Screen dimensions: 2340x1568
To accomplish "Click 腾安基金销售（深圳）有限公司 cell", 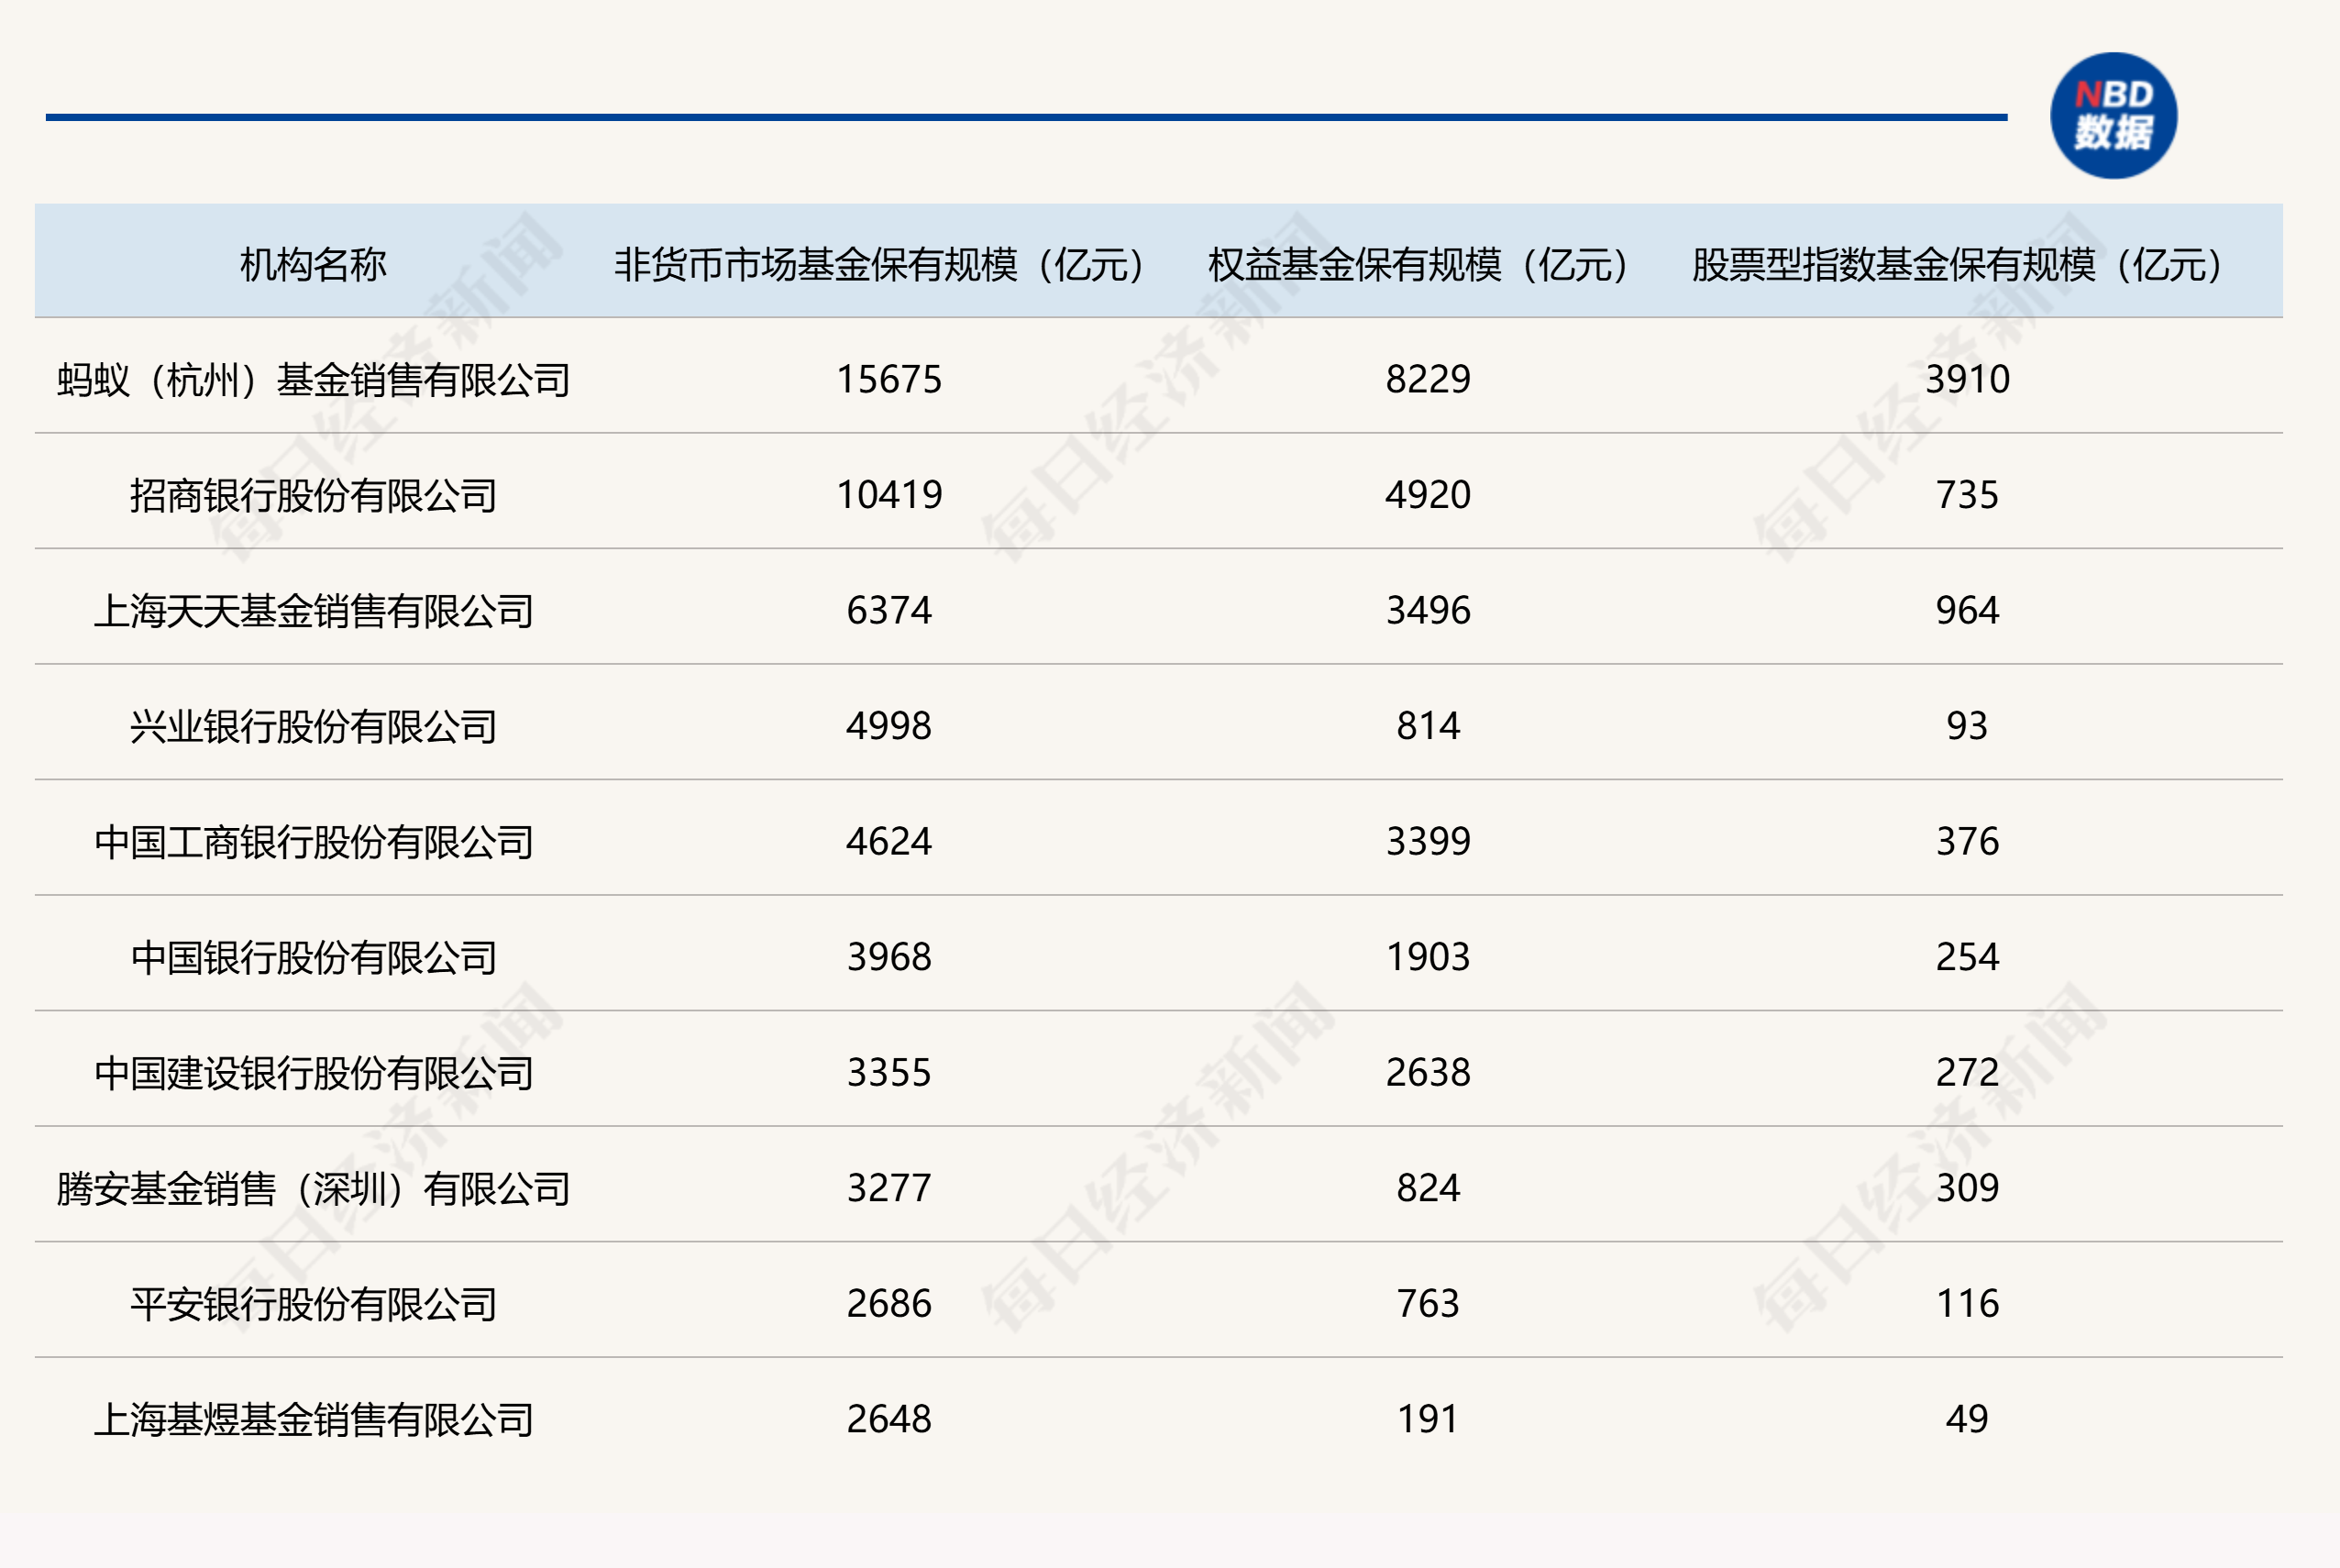I will [313, 1188].
